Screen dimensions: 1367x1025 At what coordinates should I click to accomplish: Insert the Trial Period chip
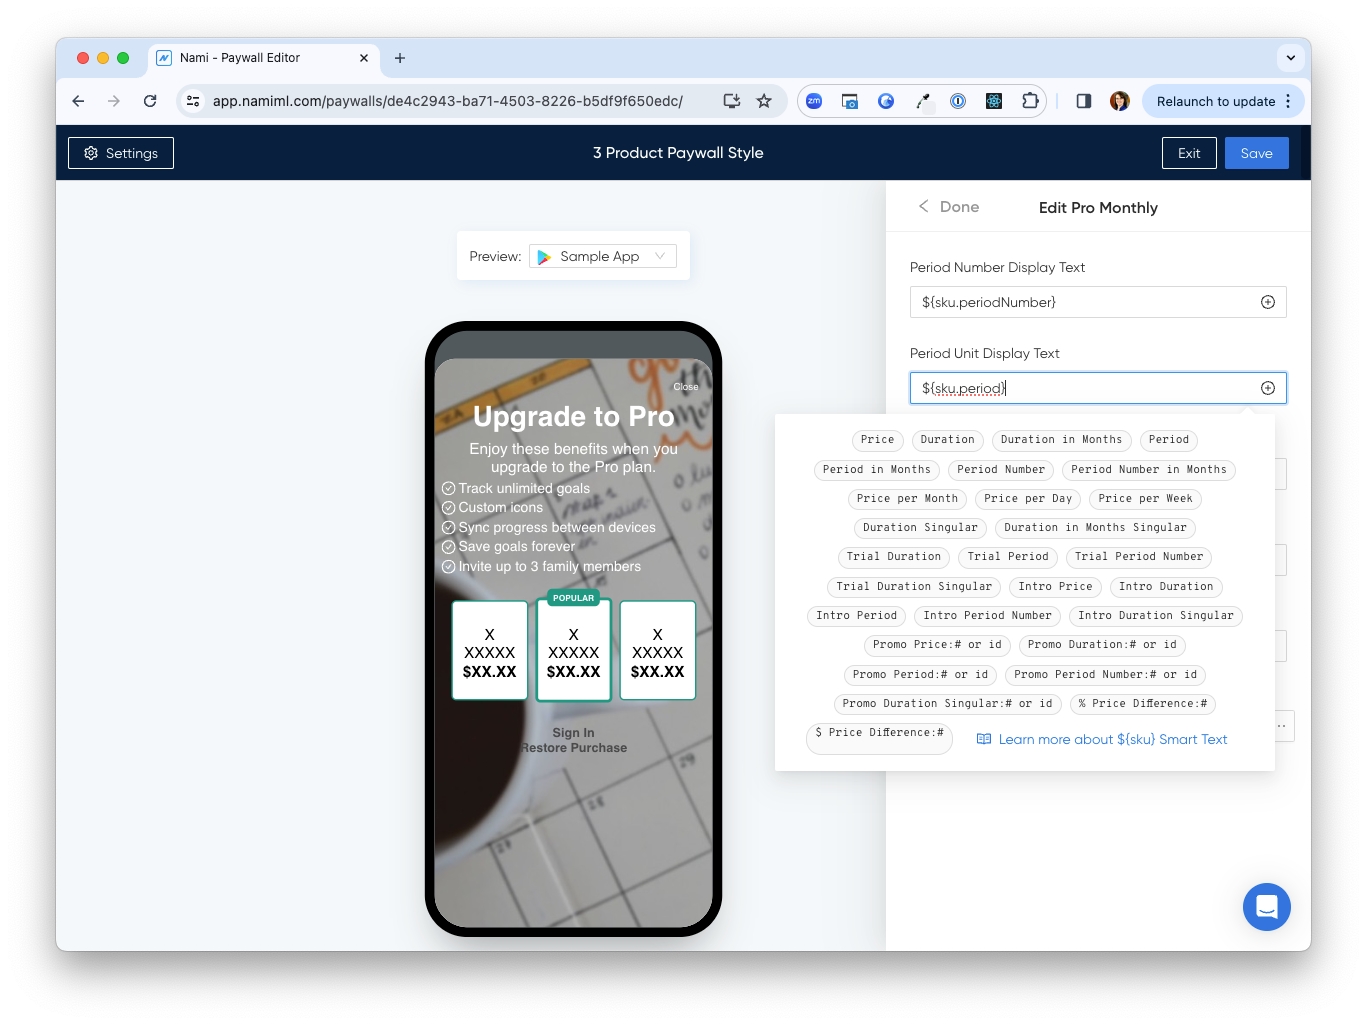tap(1008, 557)
